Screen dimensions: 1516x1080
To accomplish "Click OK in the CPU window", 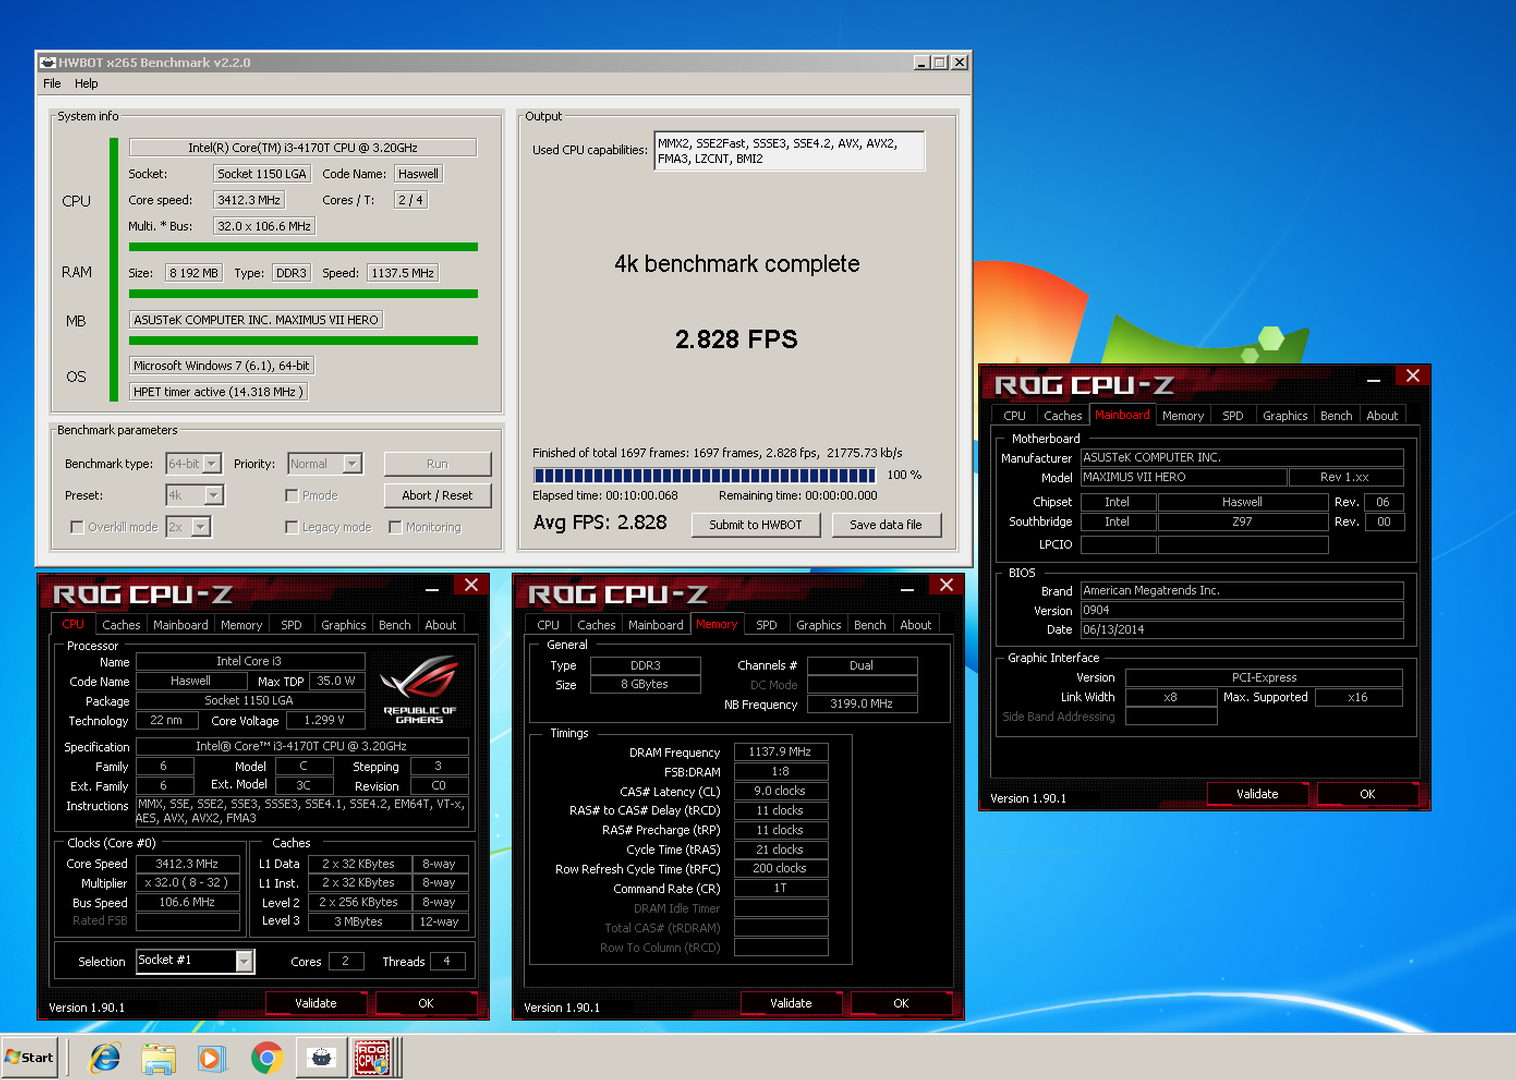I will pyautogui.click(x=426, y=1003).
